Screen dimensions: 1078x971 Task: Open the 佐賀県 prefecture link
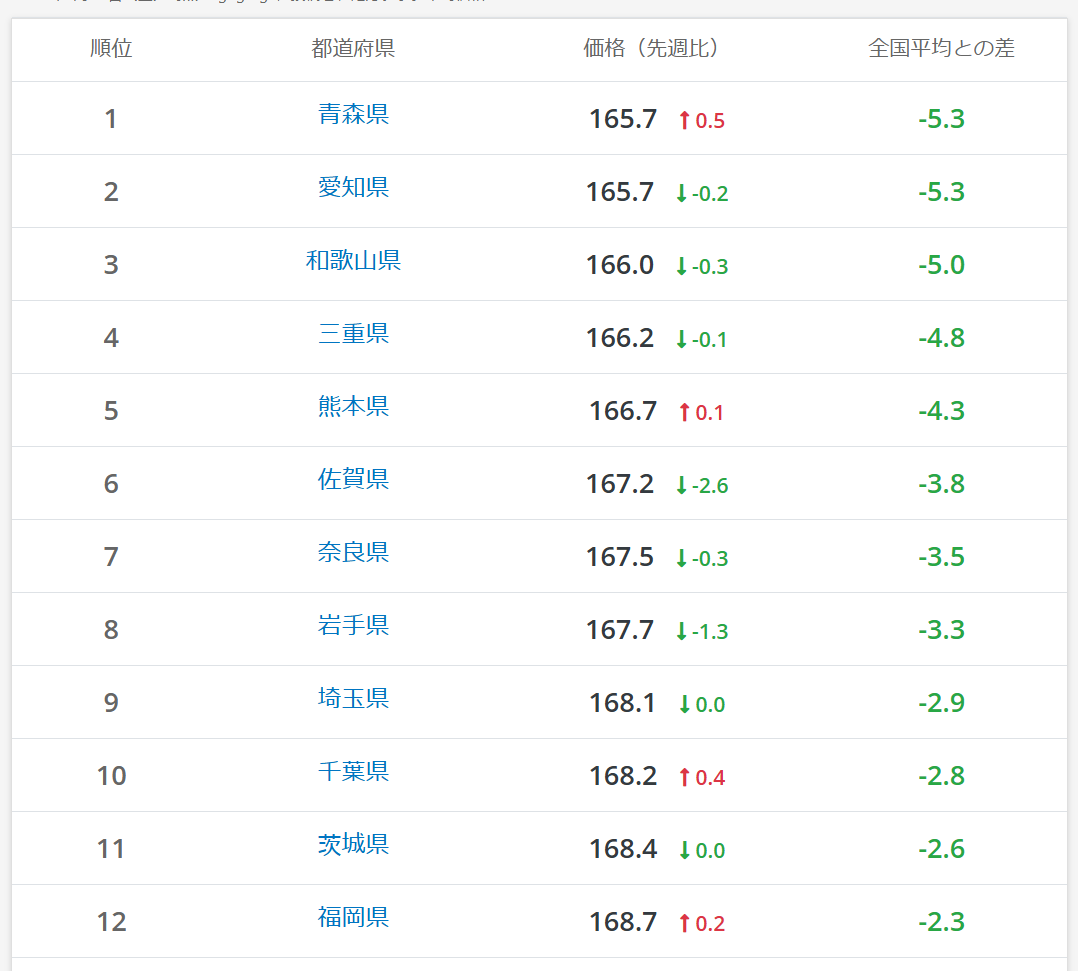[x=353, y=479]
